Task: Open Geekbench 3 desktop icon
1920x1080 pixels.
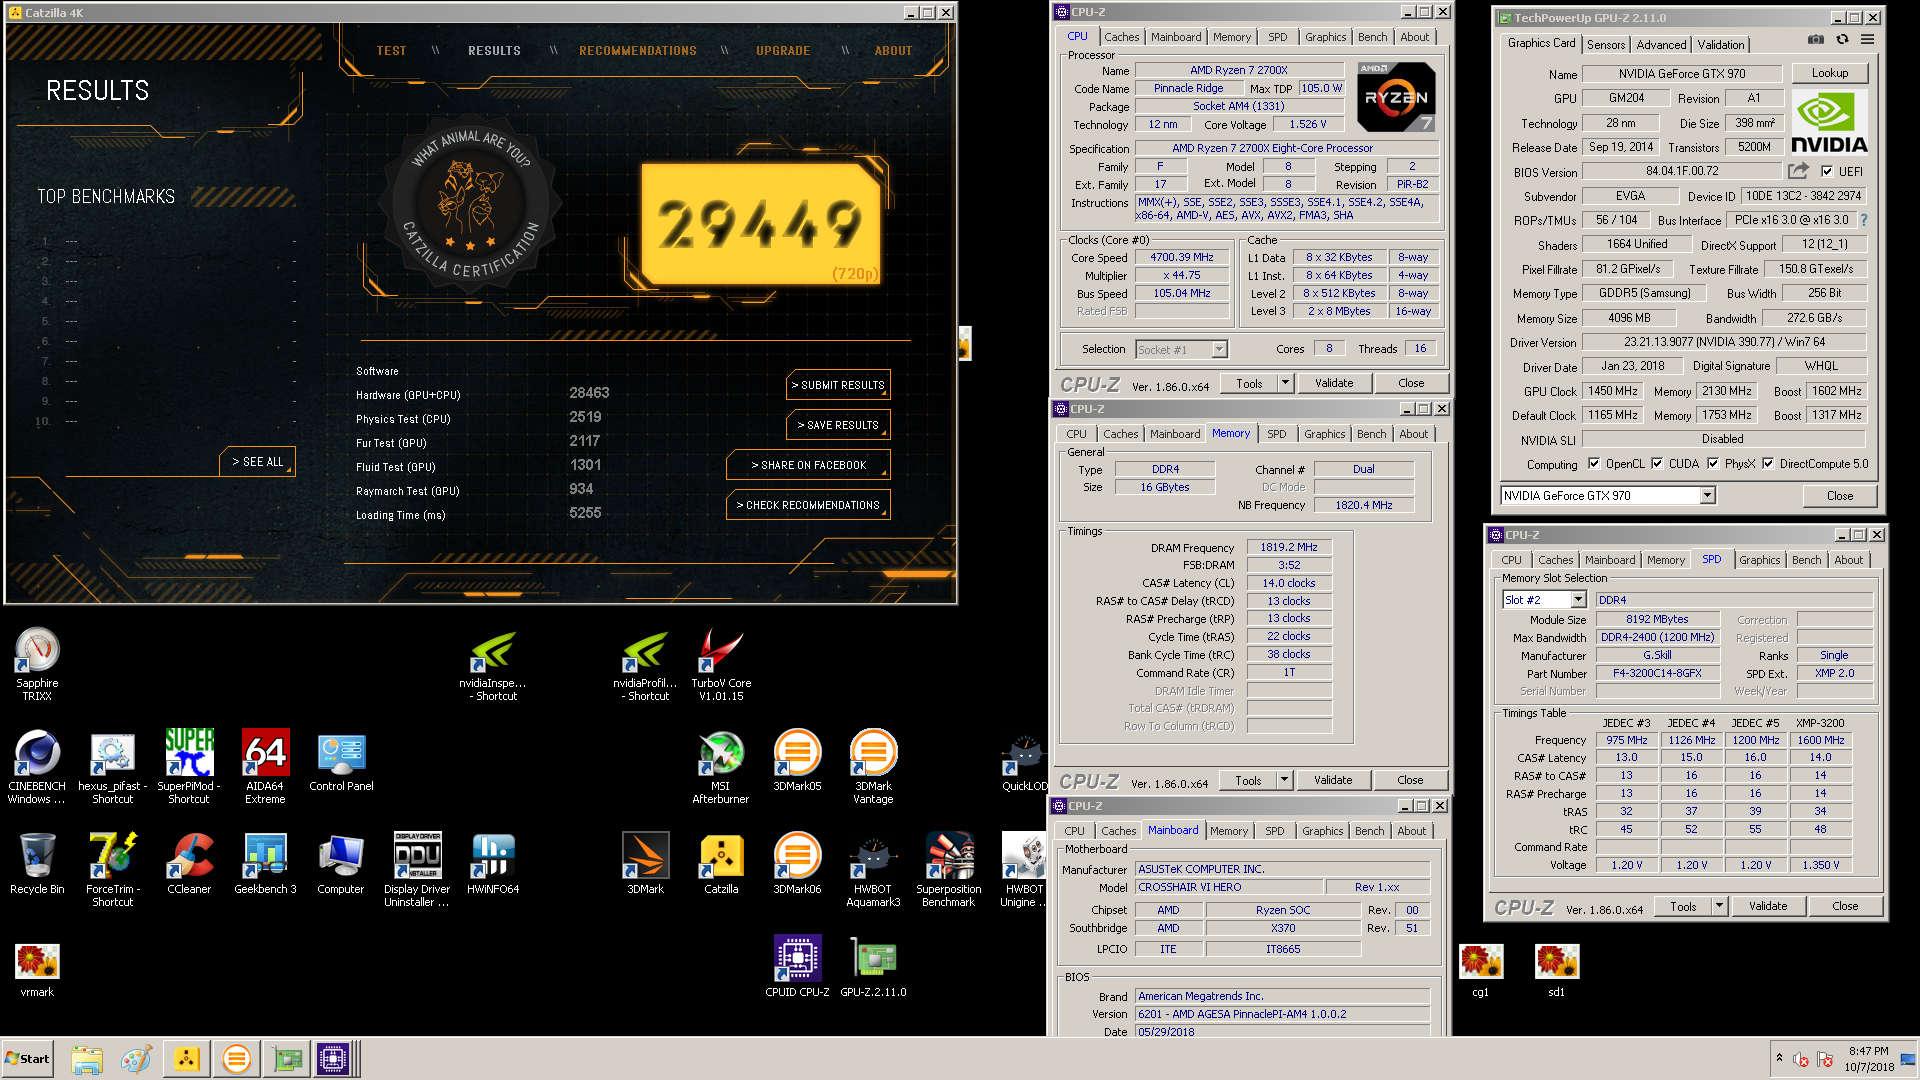Action: [265, 864]
